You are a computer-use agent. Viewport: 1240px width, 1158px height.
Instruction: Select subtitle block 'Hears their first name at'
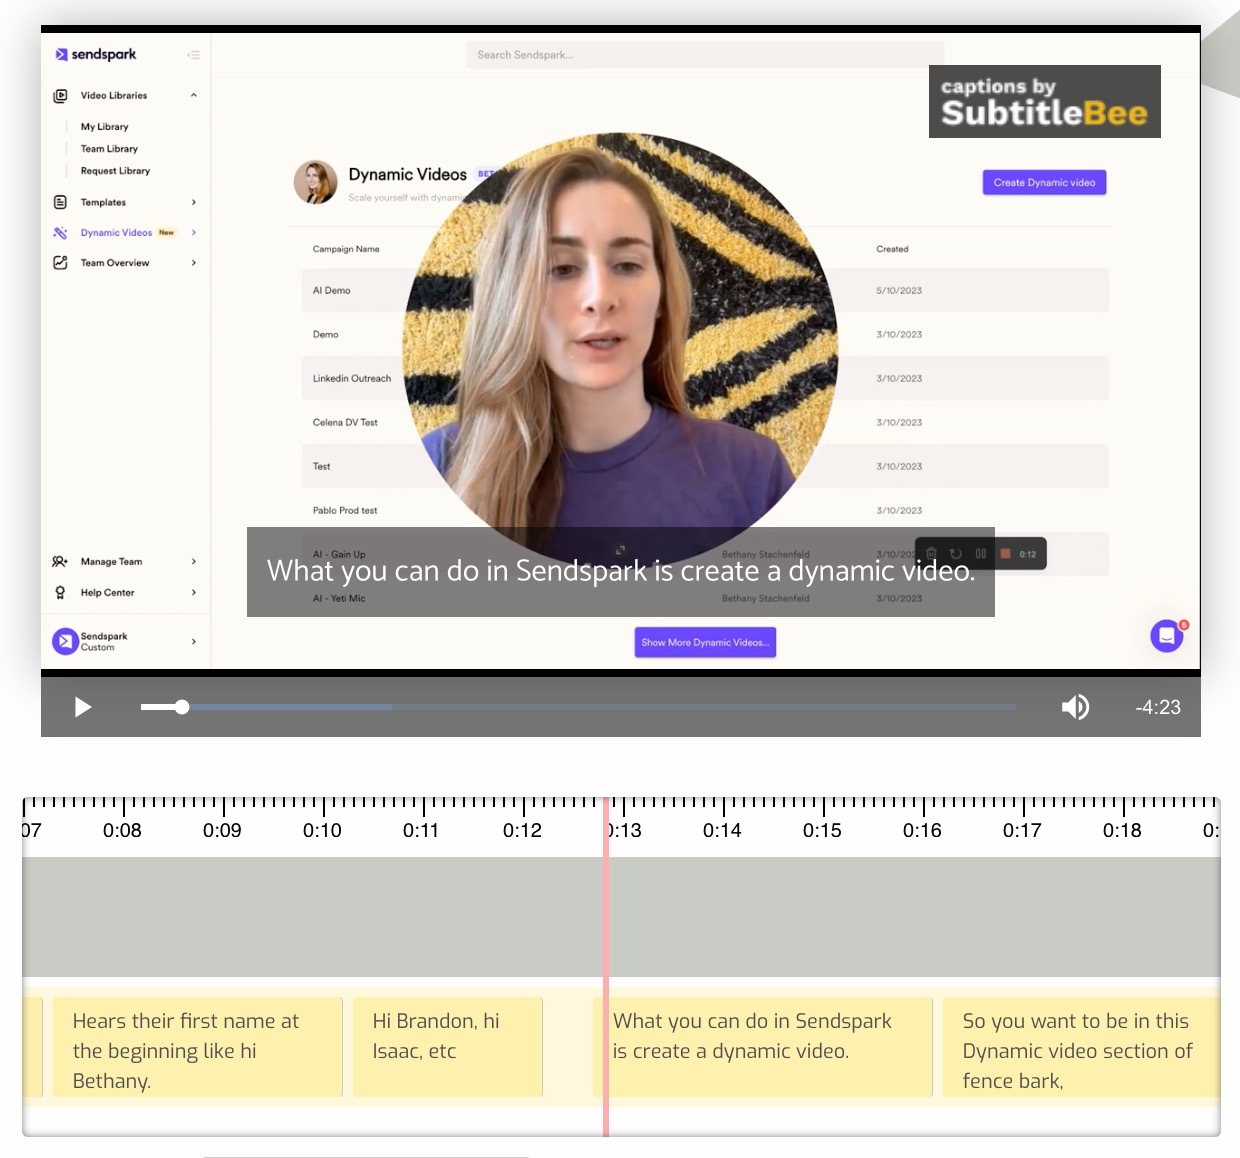198,1047
